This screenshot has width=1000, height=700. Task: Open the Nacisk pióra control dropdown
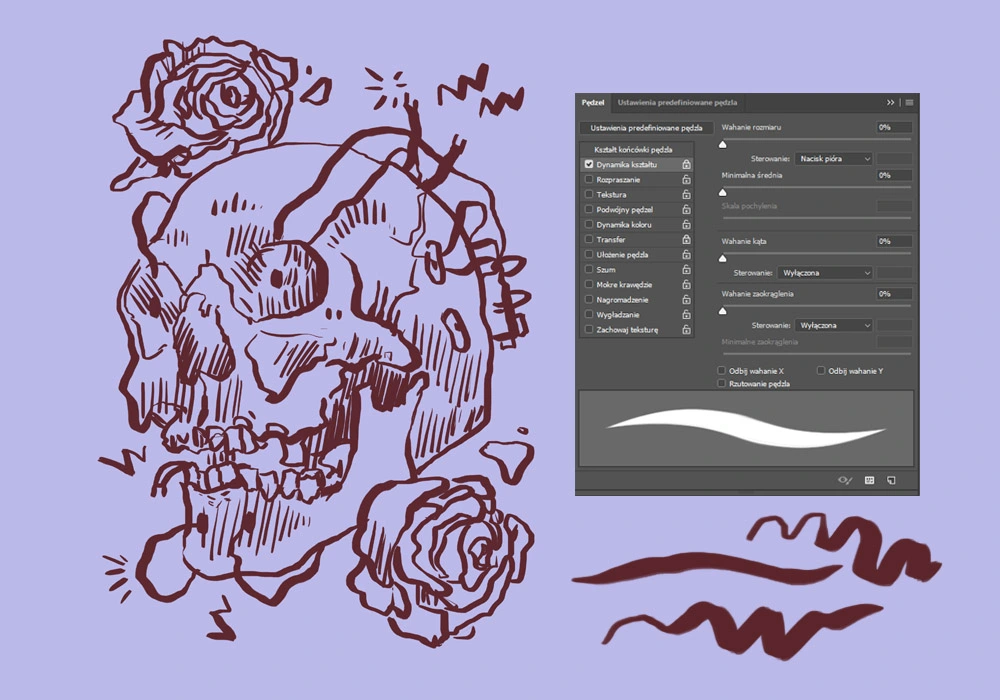[x=834, y=159]
